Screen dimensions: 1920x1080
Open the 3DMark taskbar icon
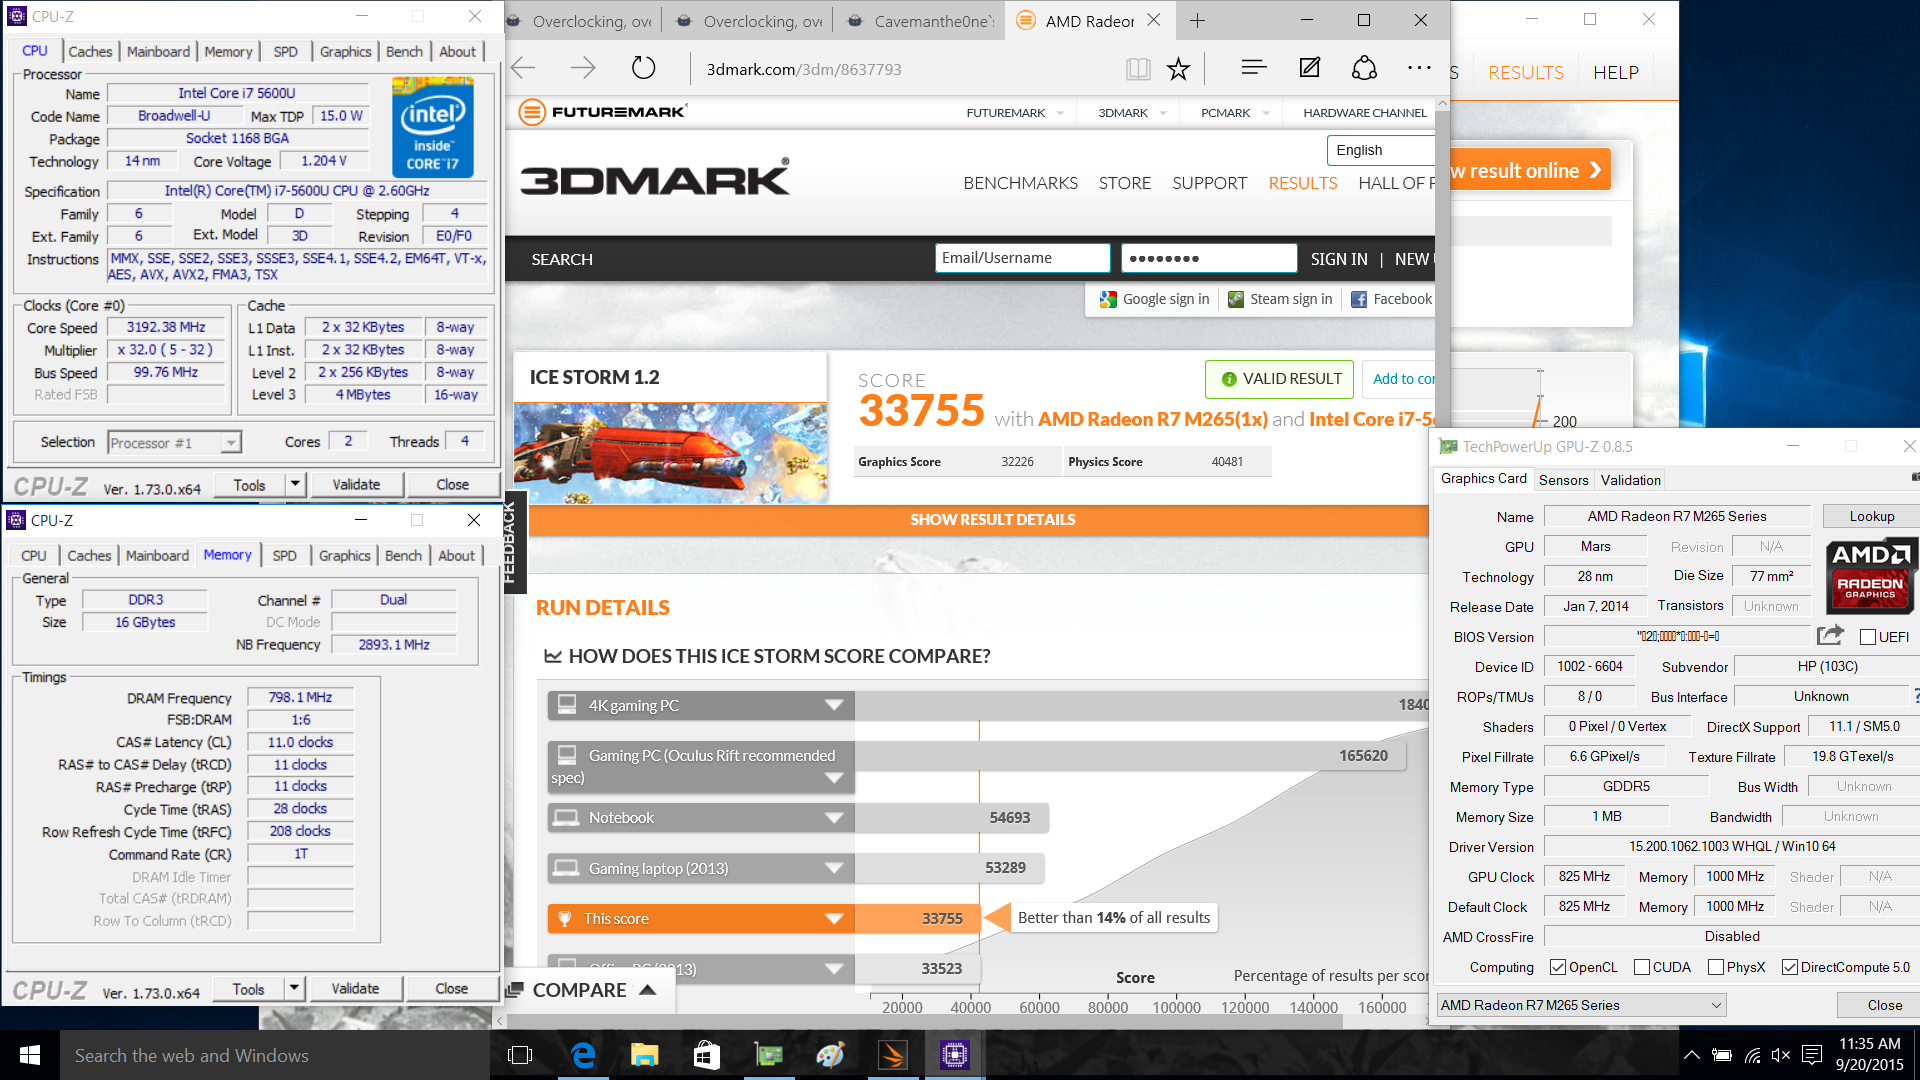pos(892,1055)
